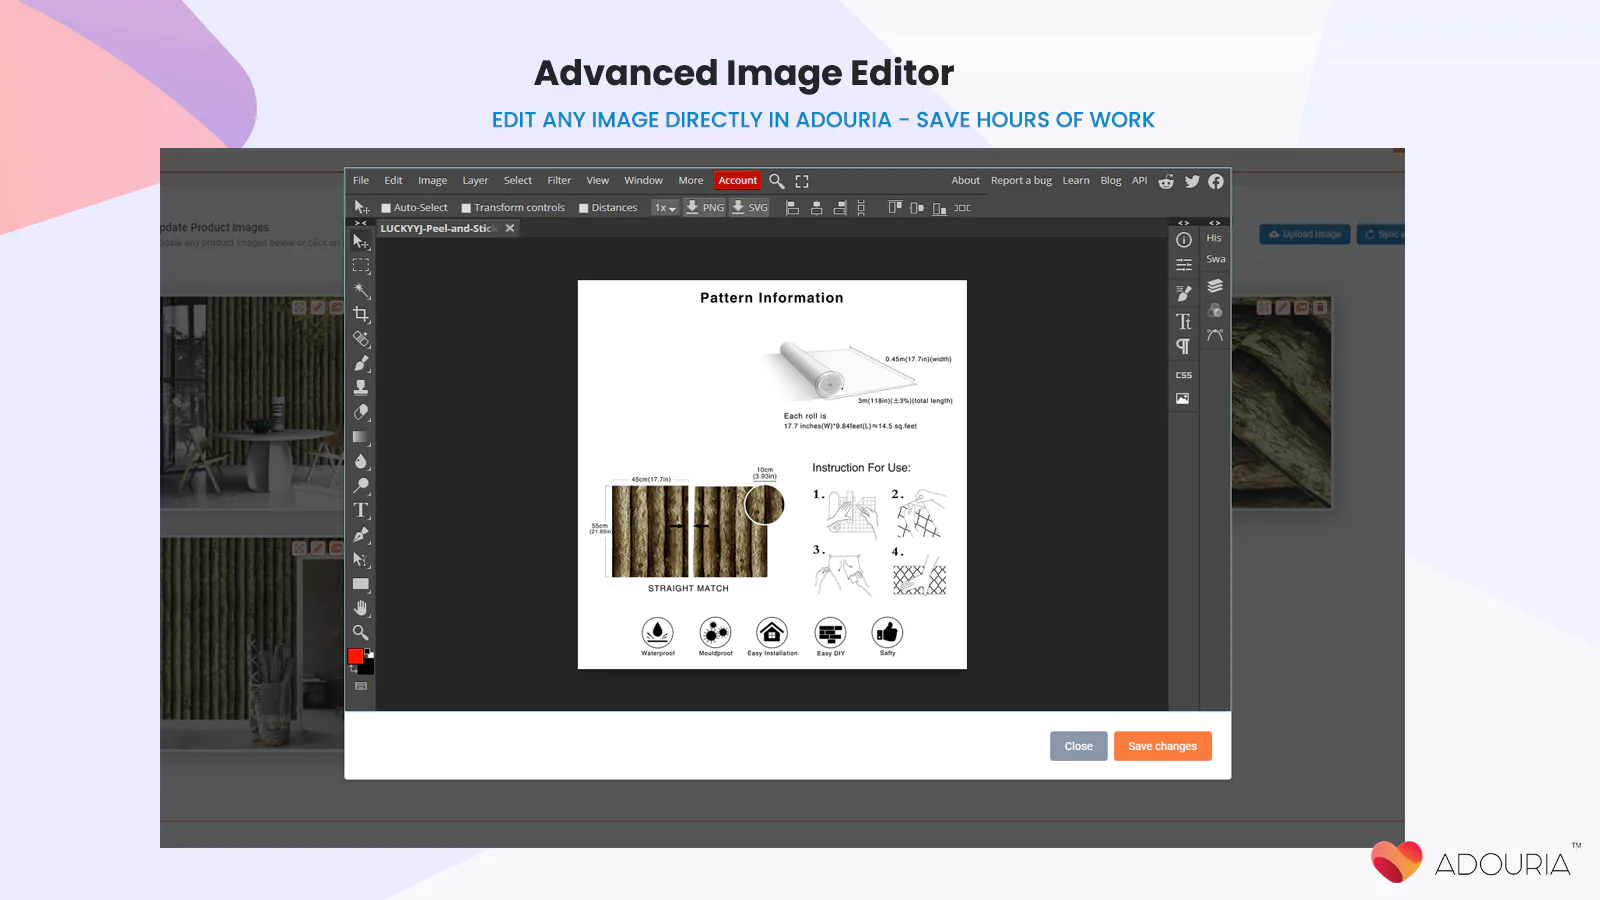
Task: Open search via the magnifier in menu bar
Action: click(776, 181)
